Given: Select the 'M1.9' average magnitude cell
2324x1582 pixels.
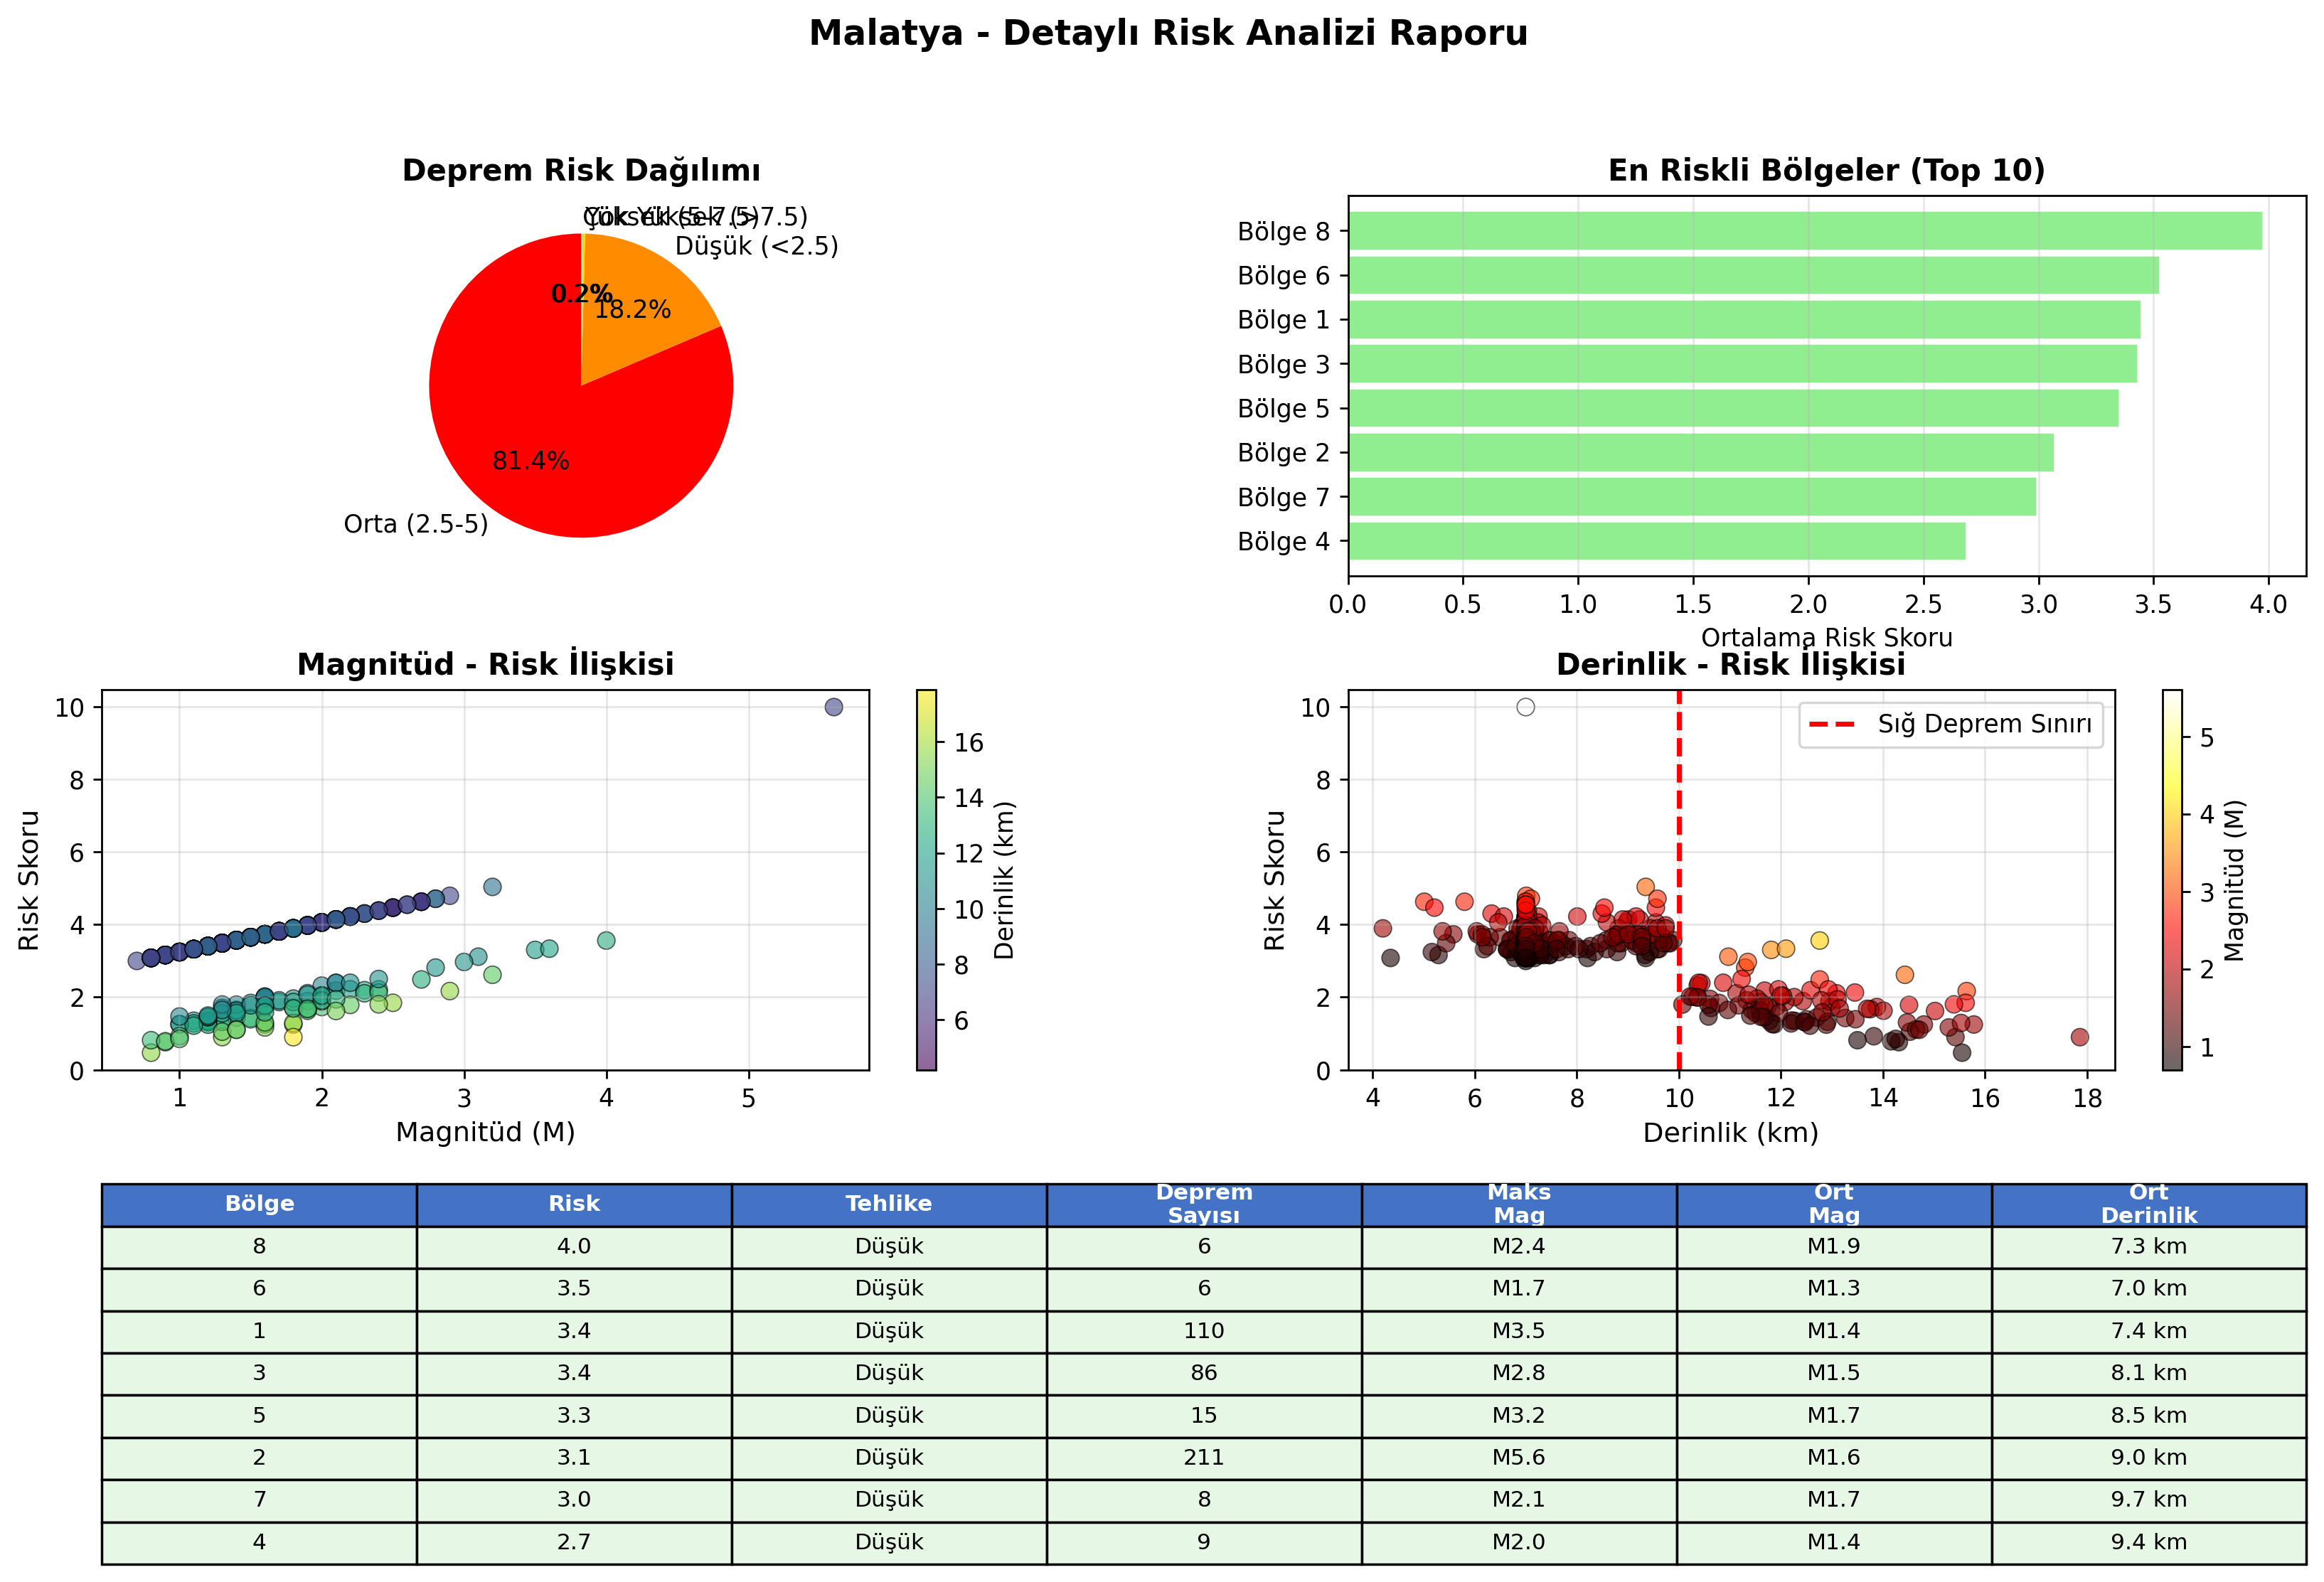Looking at the screenshot, I should coord(1834,1246).
